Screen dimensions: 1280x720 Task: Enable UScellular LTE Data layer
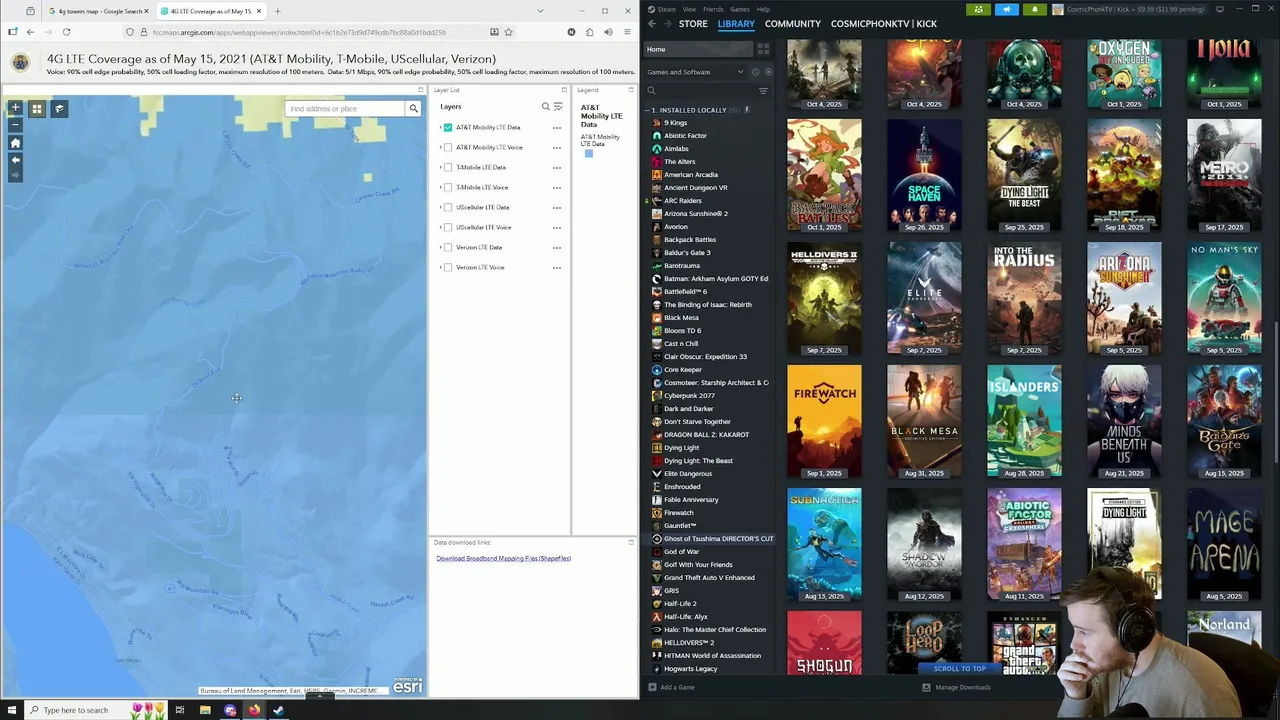pos(448,208)
